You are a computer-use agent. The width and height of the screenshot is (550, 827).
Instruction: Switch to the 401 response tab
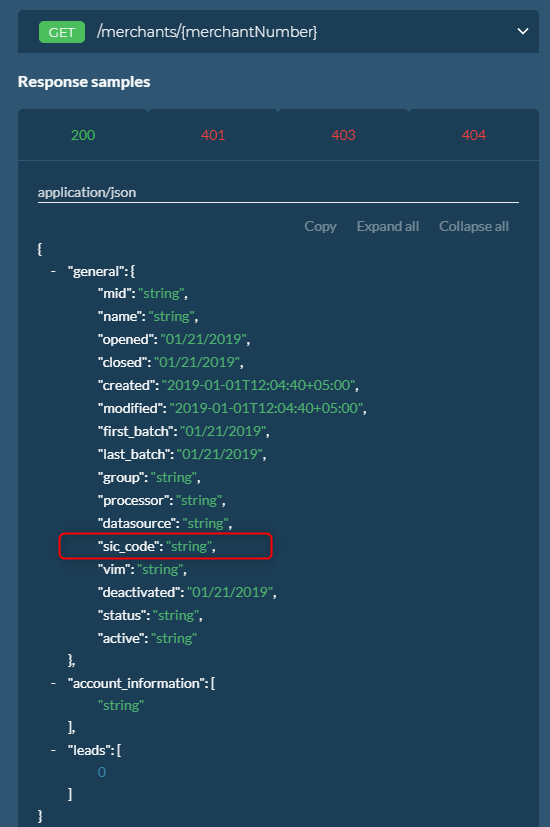(x=213, y=135)
